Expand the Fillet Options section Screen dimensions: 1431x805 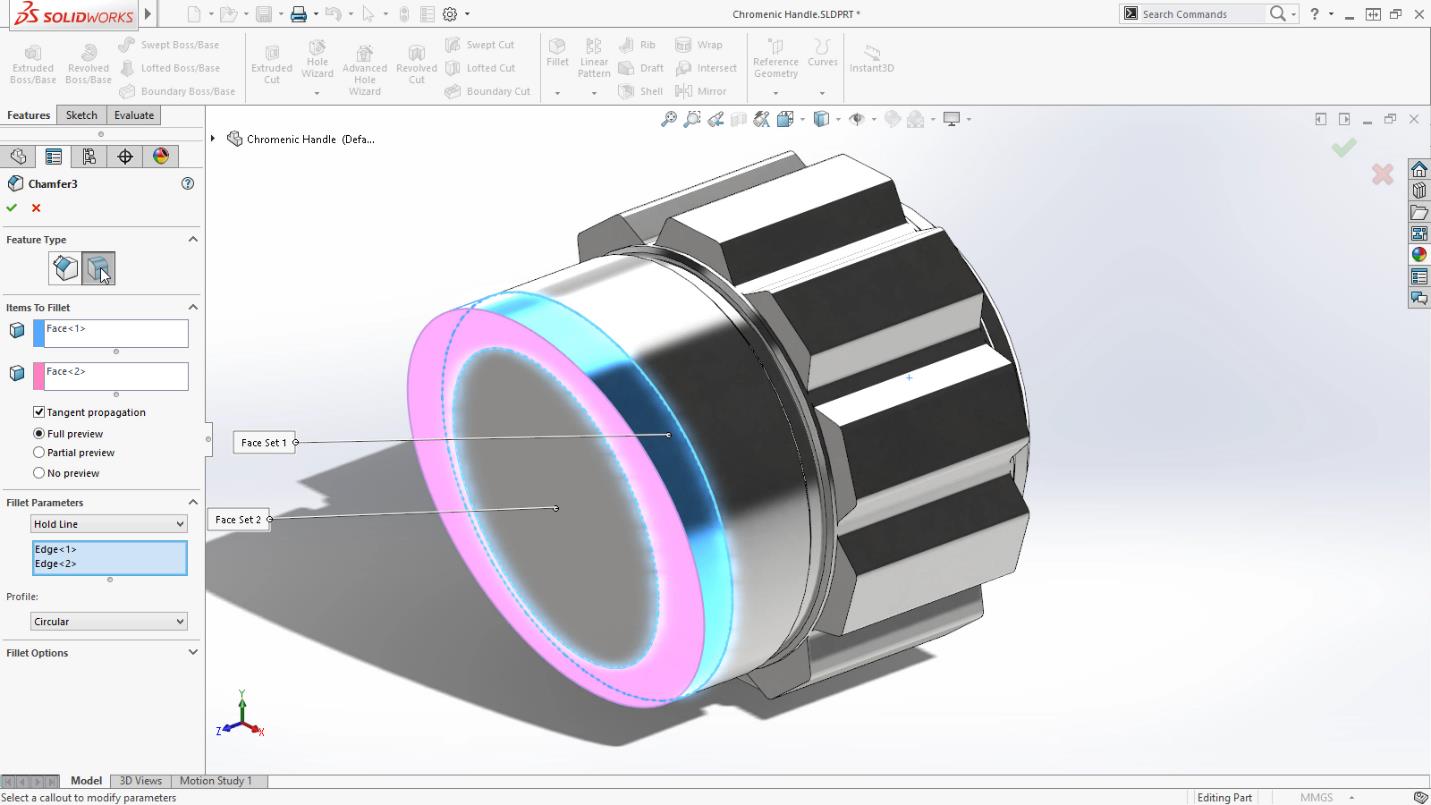[x=192, y=652]
